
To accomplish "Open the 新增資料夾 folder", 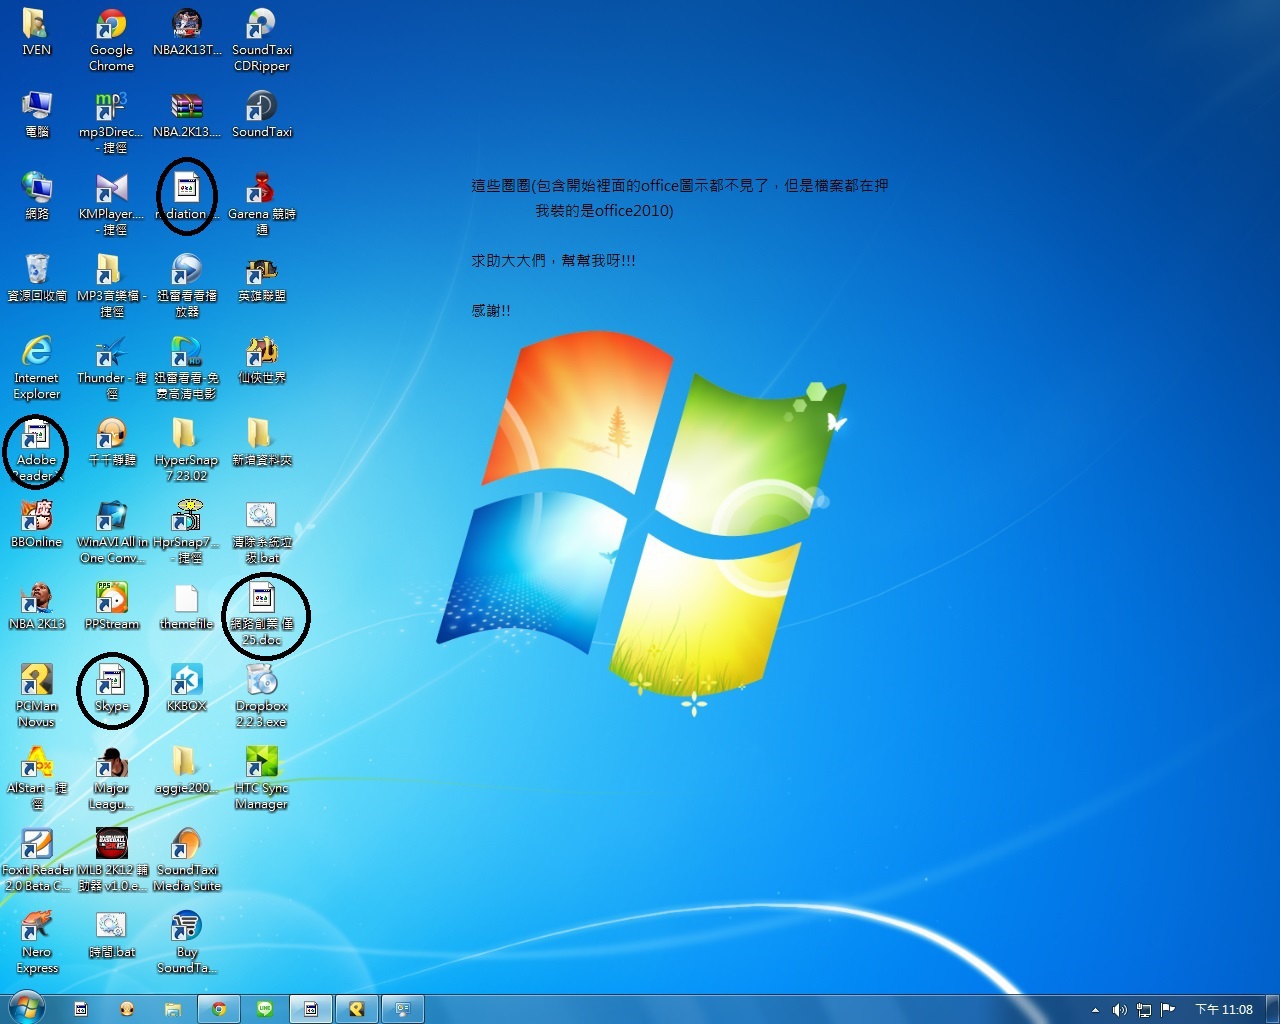I will [x=261, y=443].
